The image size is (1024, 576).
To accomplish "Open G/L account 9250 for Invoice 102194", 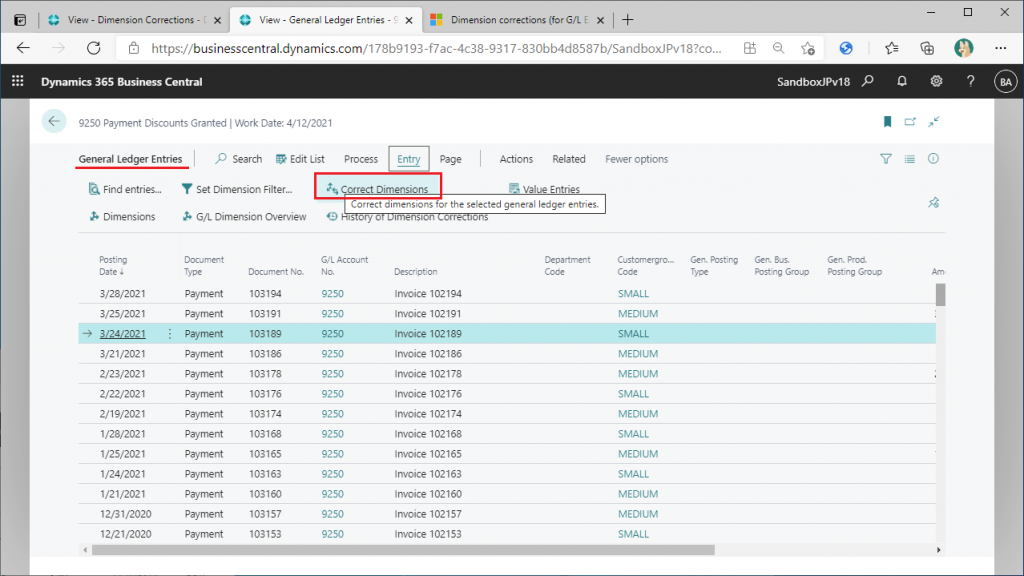I will [x=332, y=294].
